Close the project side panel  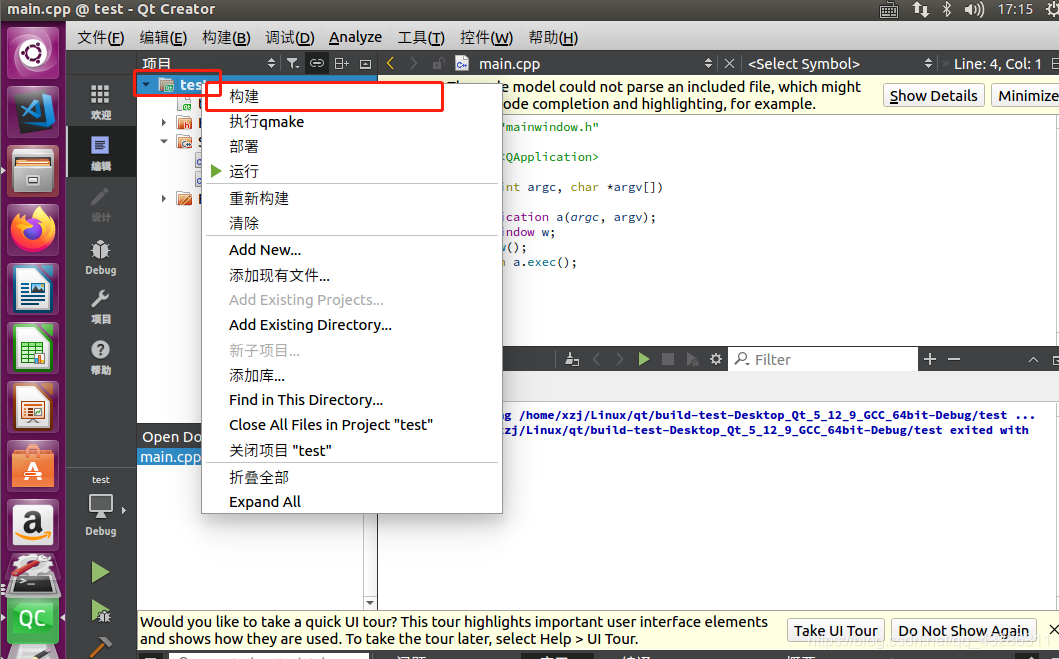(365, 63)
